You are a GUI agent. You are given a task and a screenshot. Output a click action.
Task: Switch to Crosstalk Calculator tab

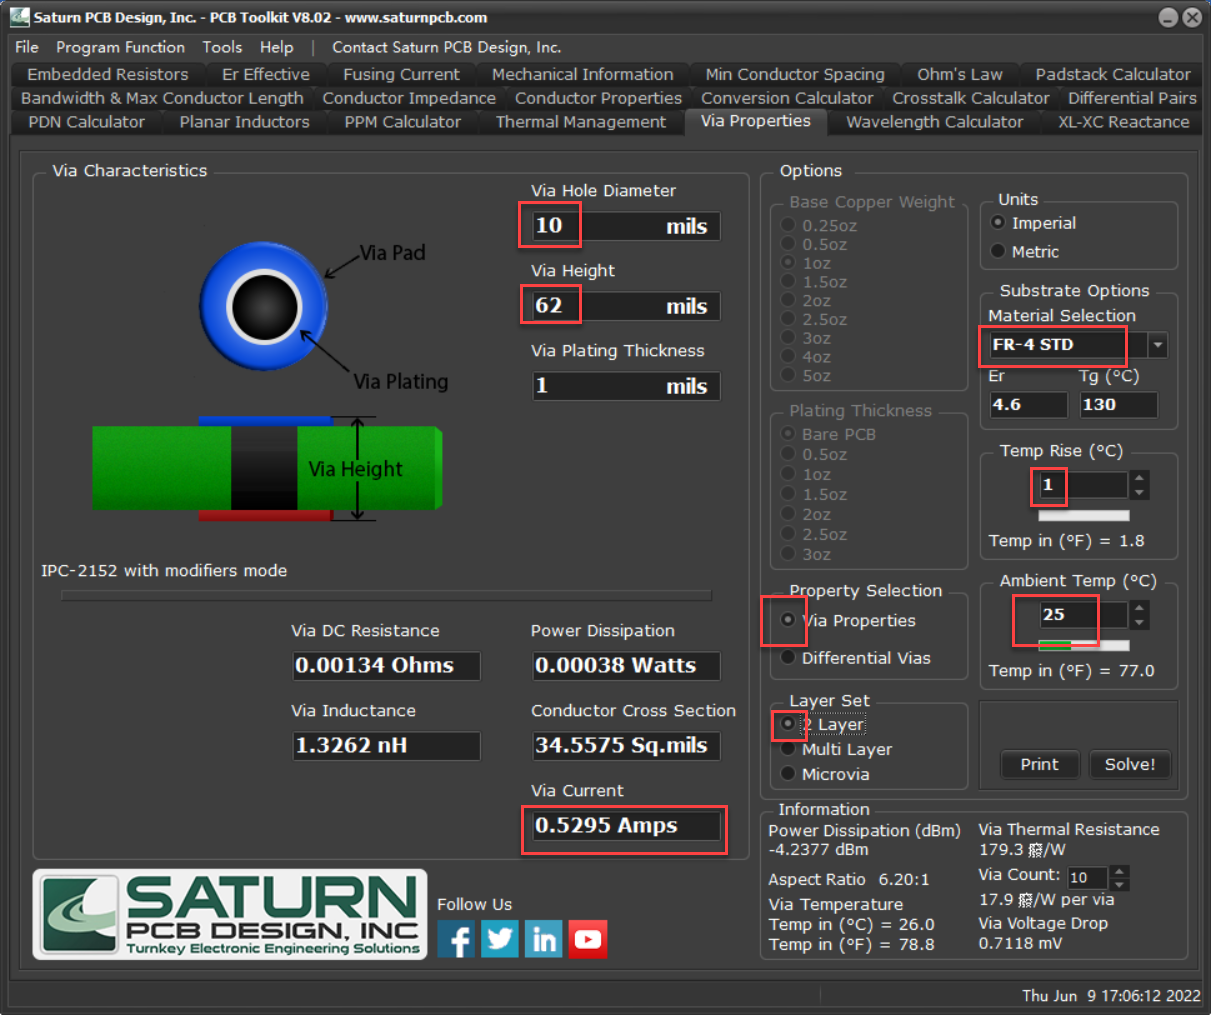point(971,98)
